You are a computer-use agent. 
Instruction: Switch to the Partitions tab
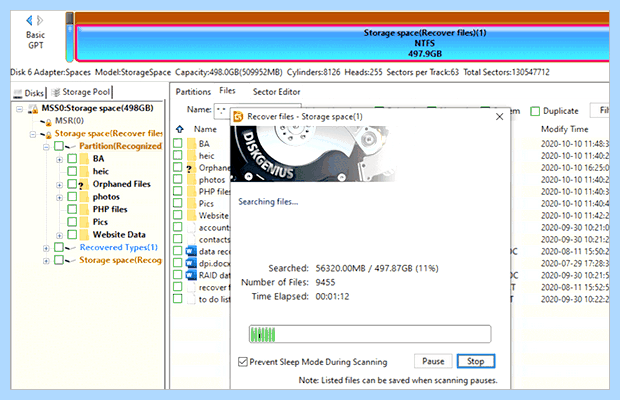coord(193,92)
